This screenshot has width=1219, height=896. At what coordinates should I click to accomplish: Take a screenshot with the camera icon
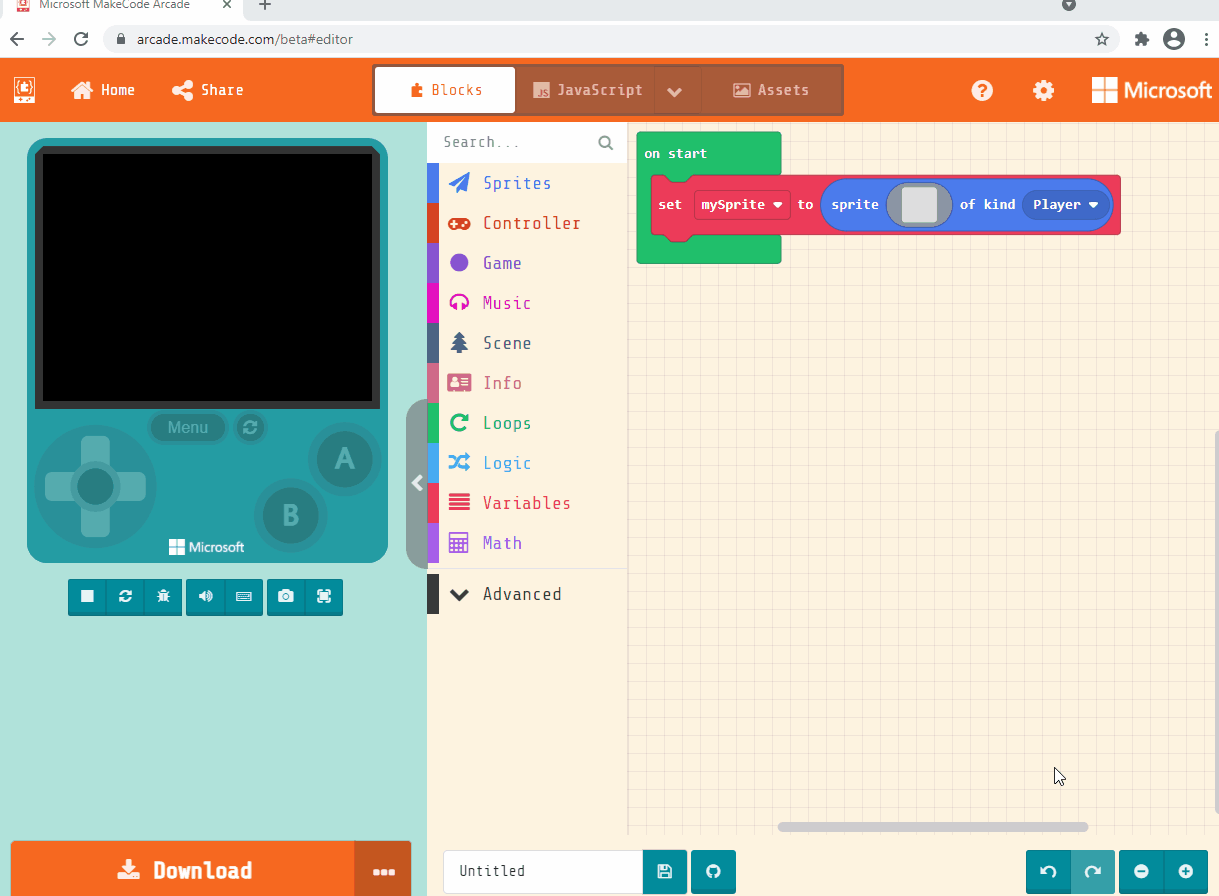click(285, 596)
